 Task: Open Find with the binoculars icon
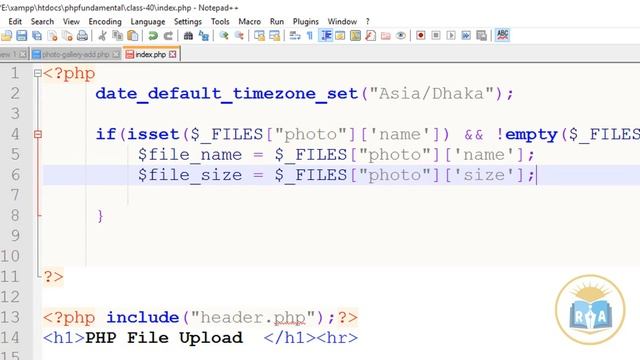click(x=188, y=36)
